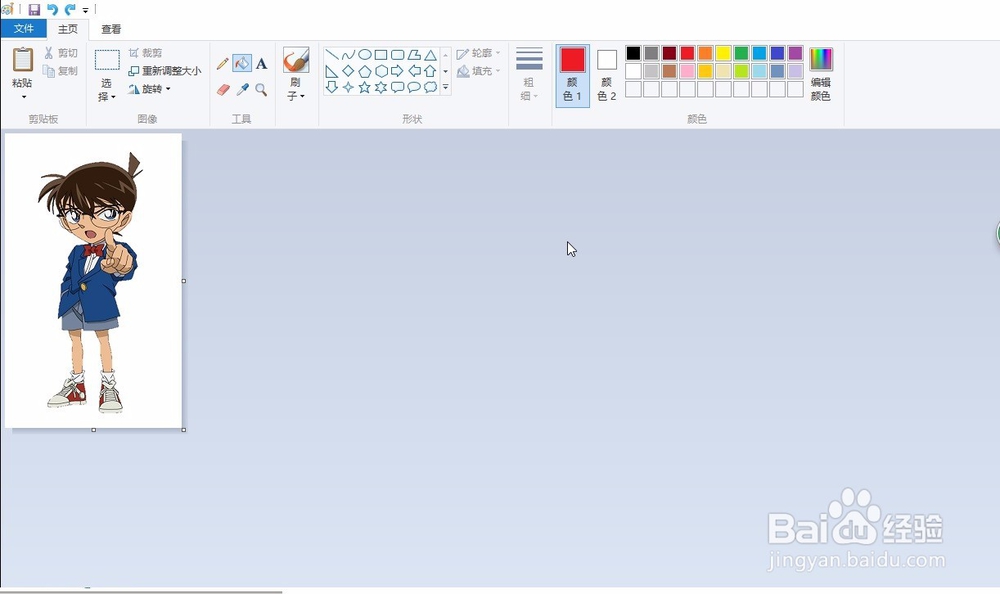Choose the Triangle shape
The width and height of the screenshot is (1000, 594).
pyautogui.click(x=431, y=55)
